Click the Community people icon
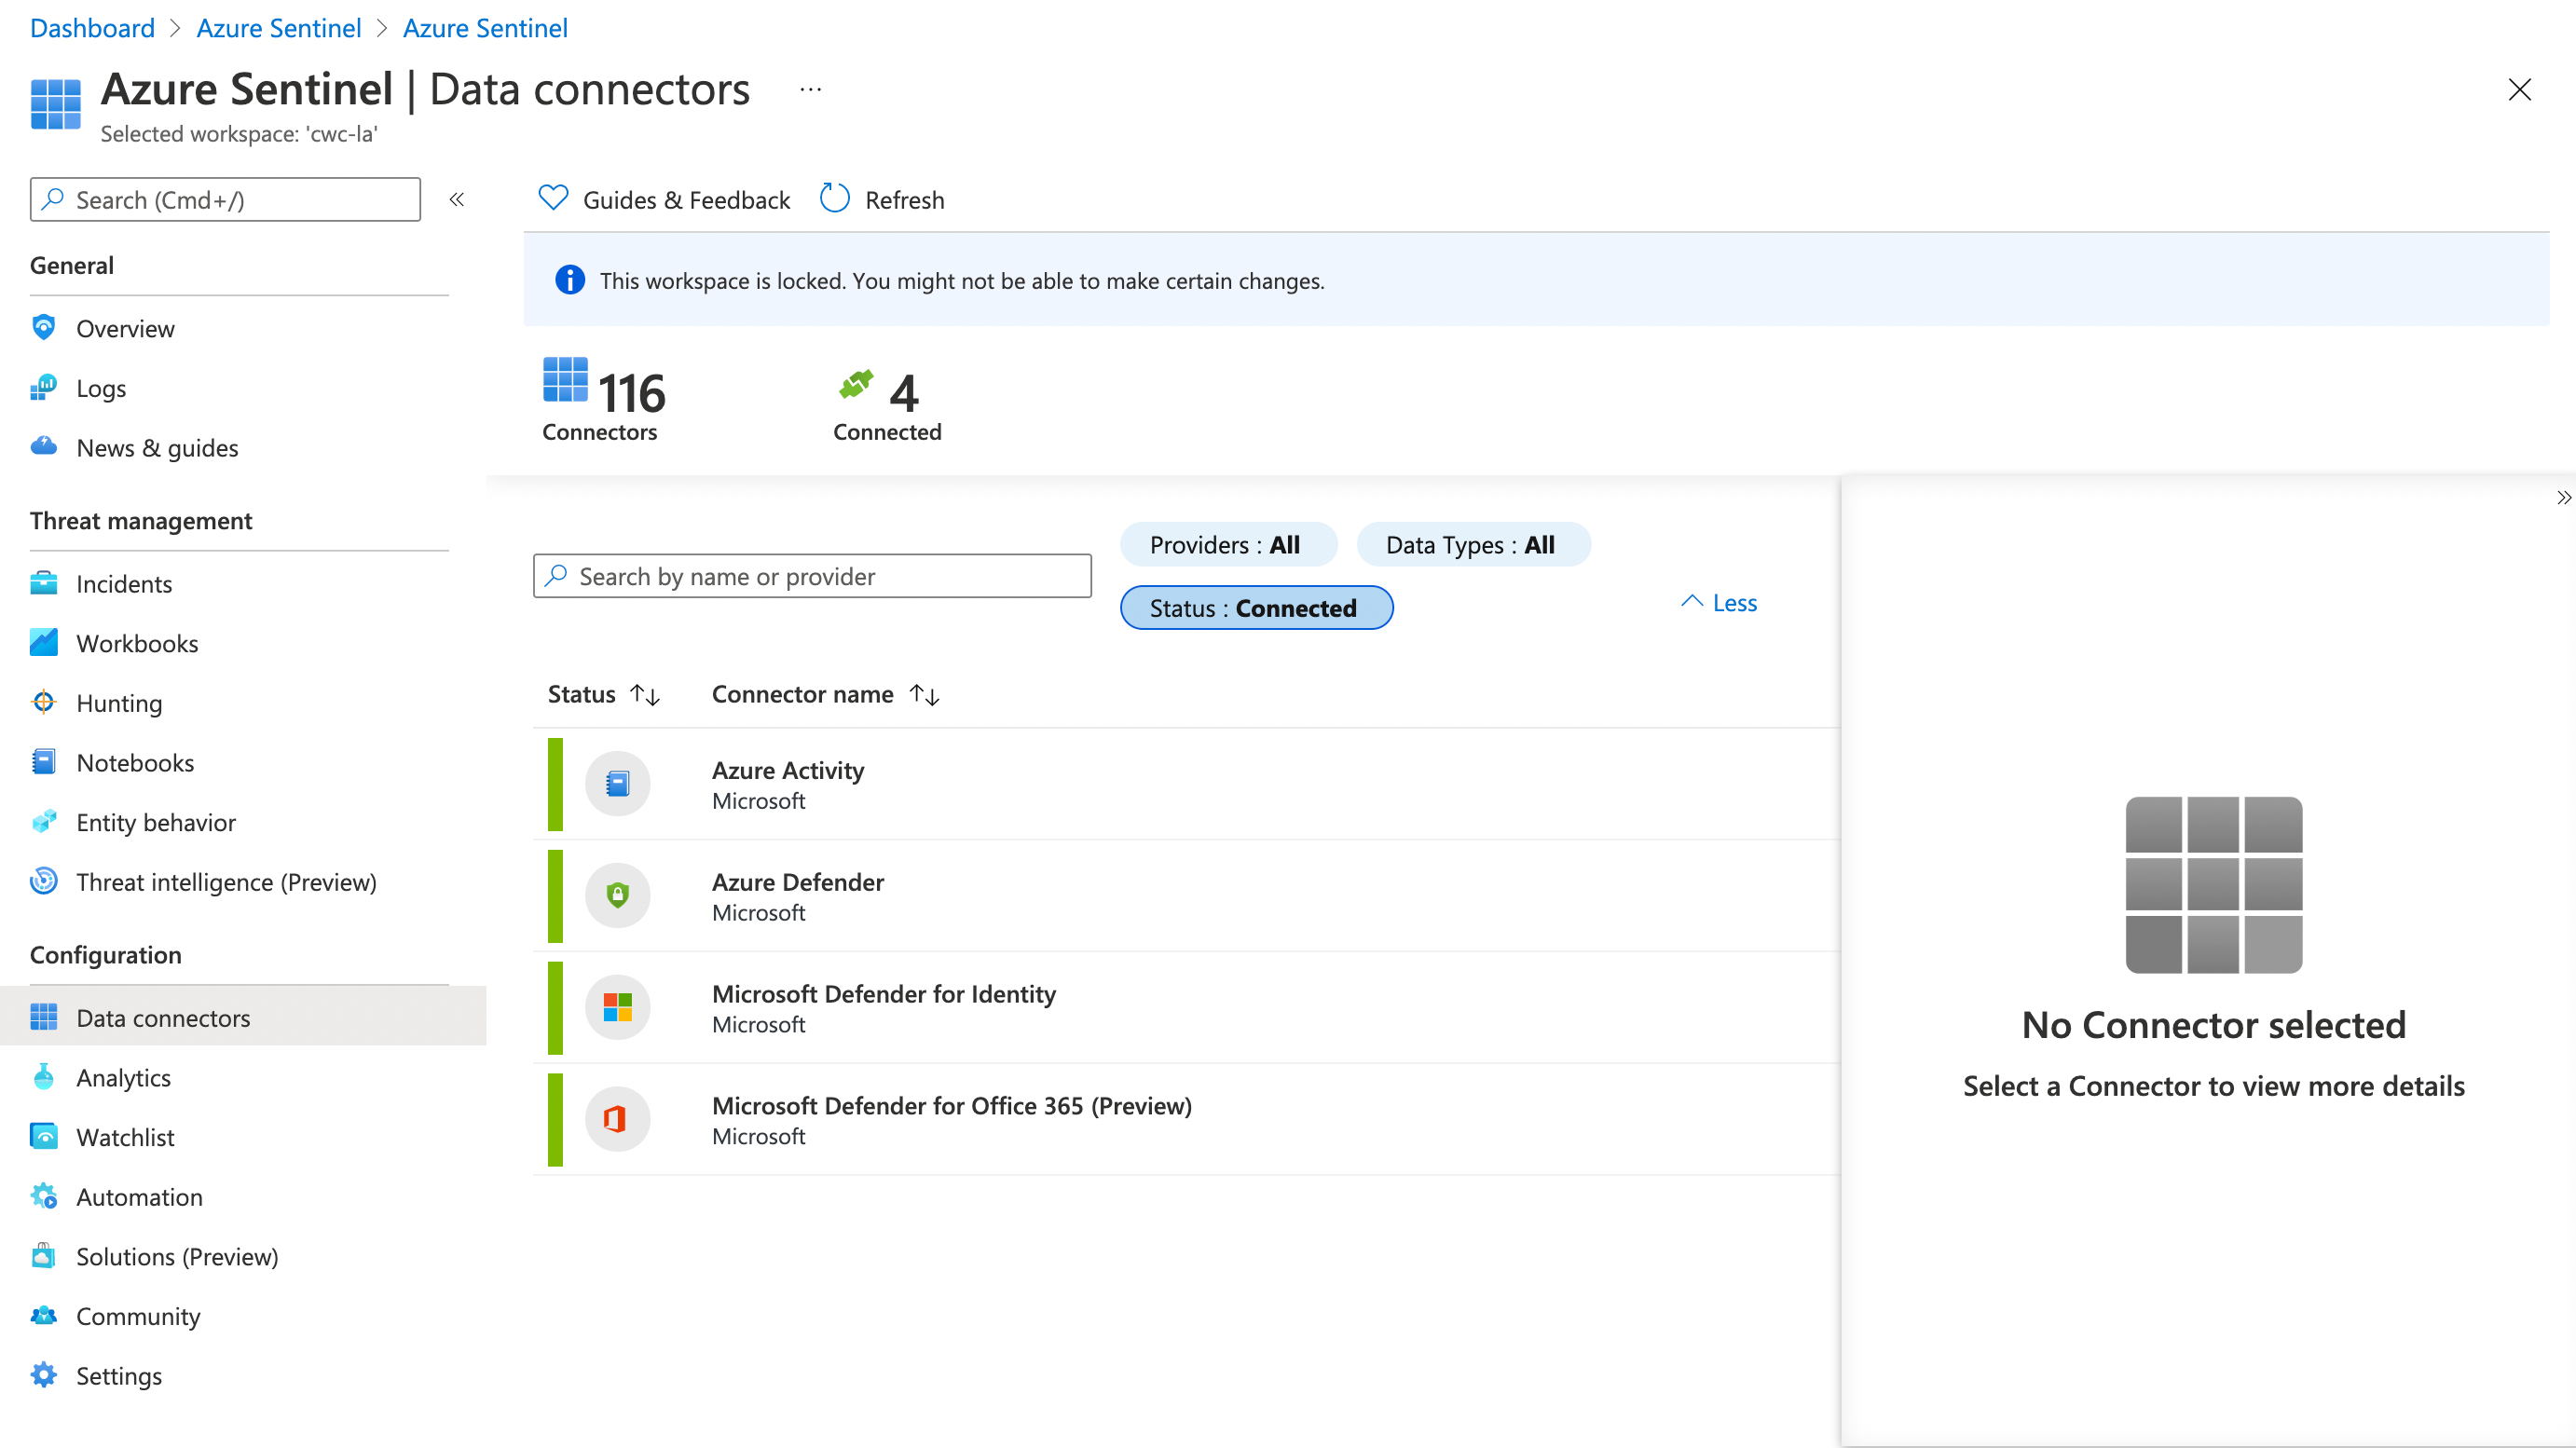 [x=44, y=1315]
